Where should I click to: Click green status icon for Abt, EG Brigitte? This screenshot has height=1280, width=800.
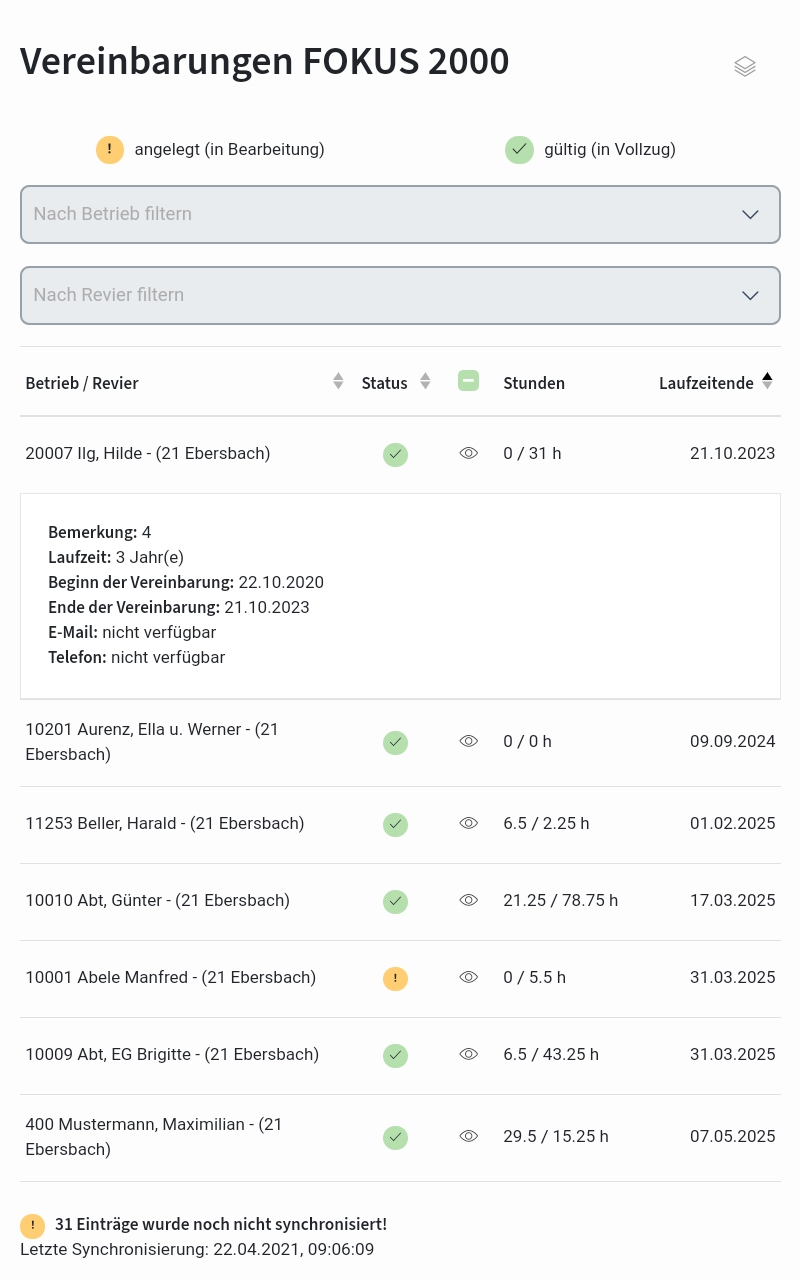tap(395, 1056)
